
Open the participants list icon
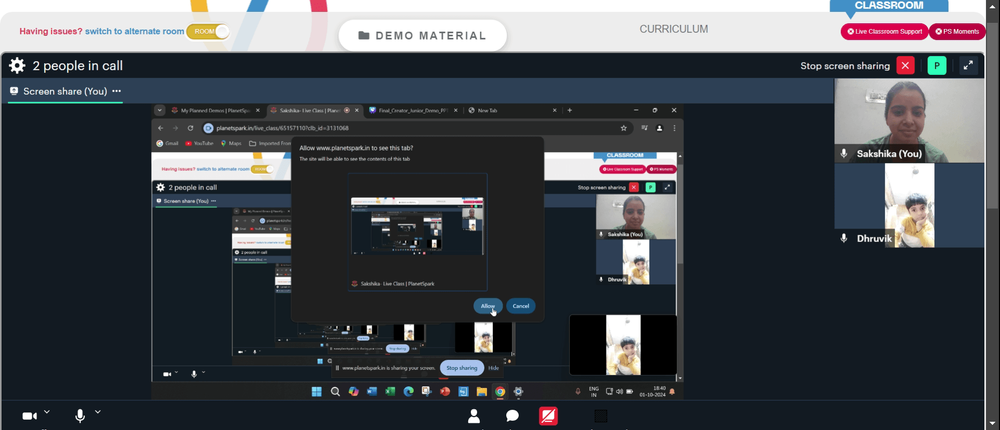(474, 416)
